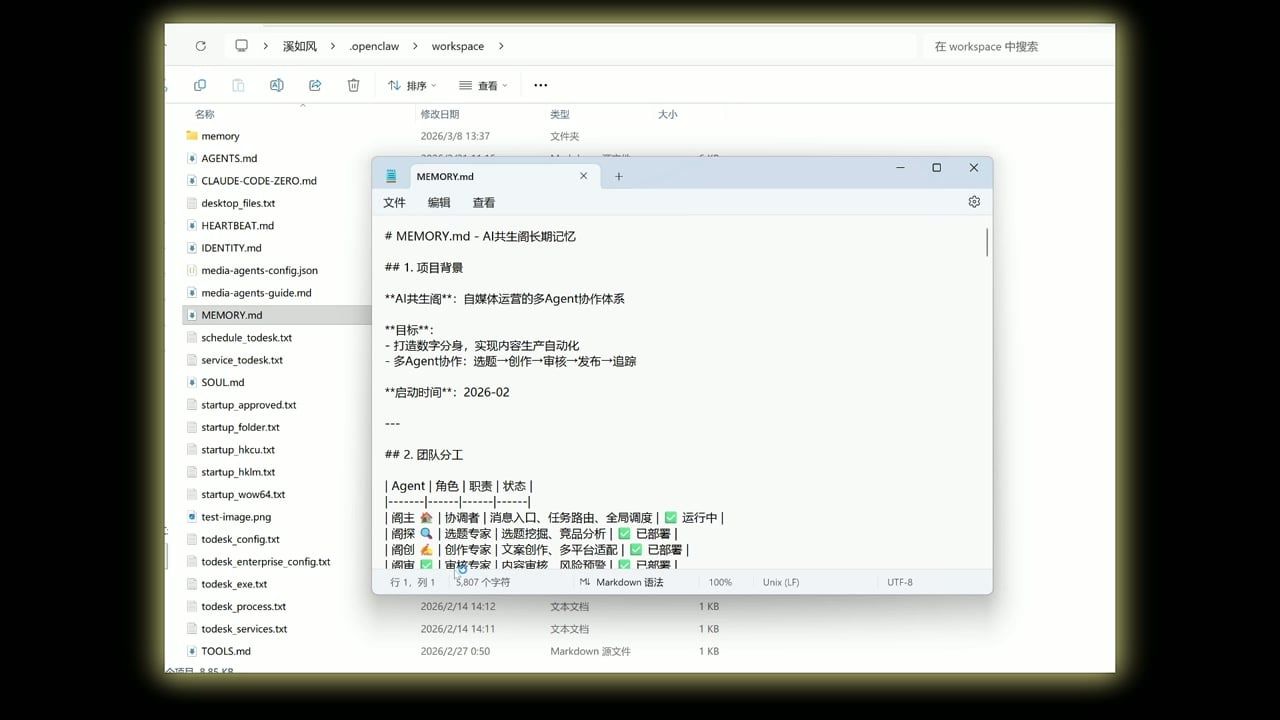Click the rename icon in Explorer toolbar
The width and height of the screenshot is (1280, 720).
coord(277,86)
